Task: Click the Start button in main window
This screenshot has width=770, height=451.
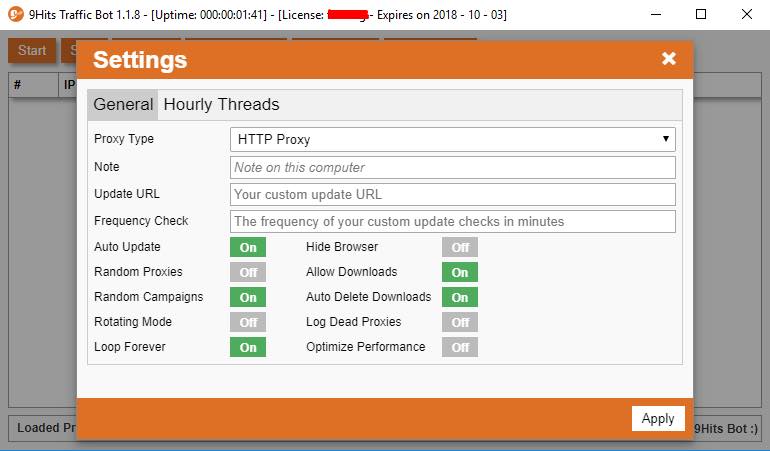Action: (32, 51)
